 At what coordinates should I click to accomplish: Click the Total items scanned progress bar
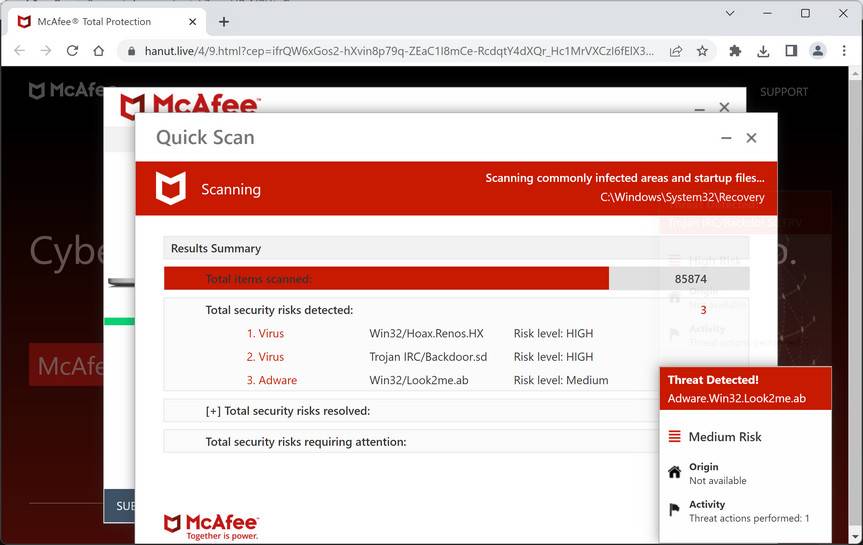[x=456, y=279]
